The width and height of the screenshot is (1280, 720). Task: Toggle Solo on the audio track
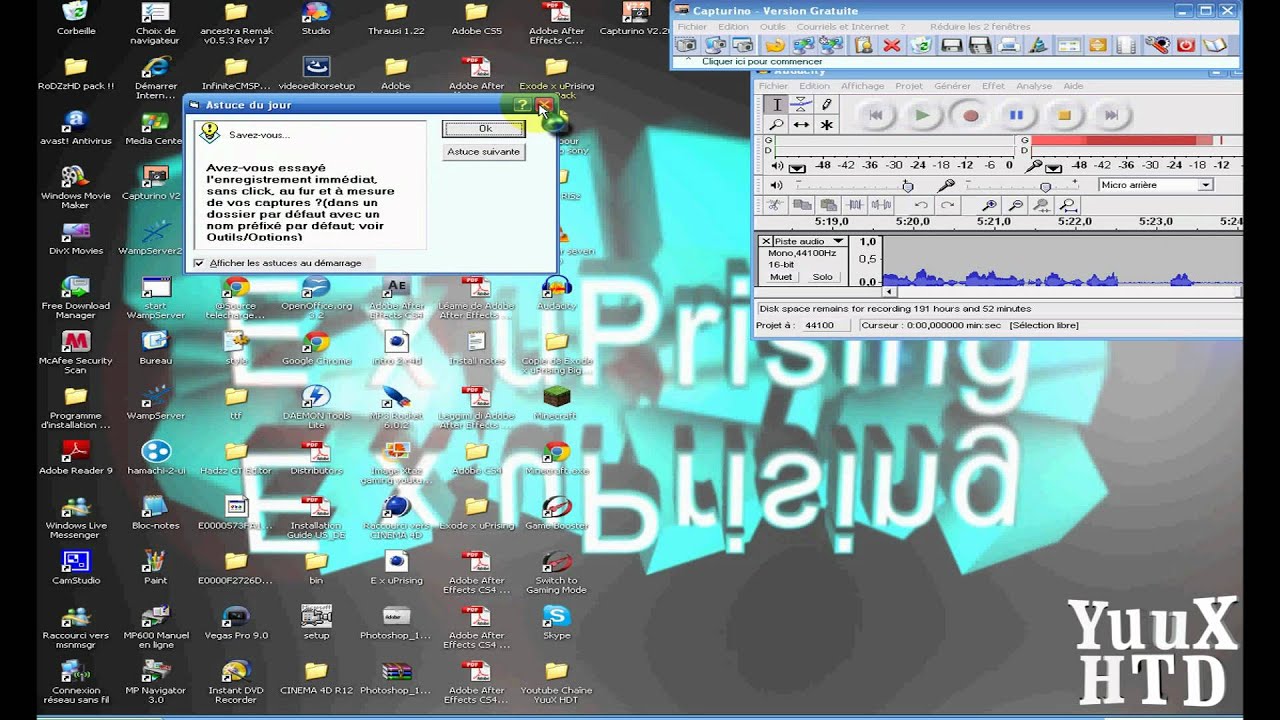point(823,277)
